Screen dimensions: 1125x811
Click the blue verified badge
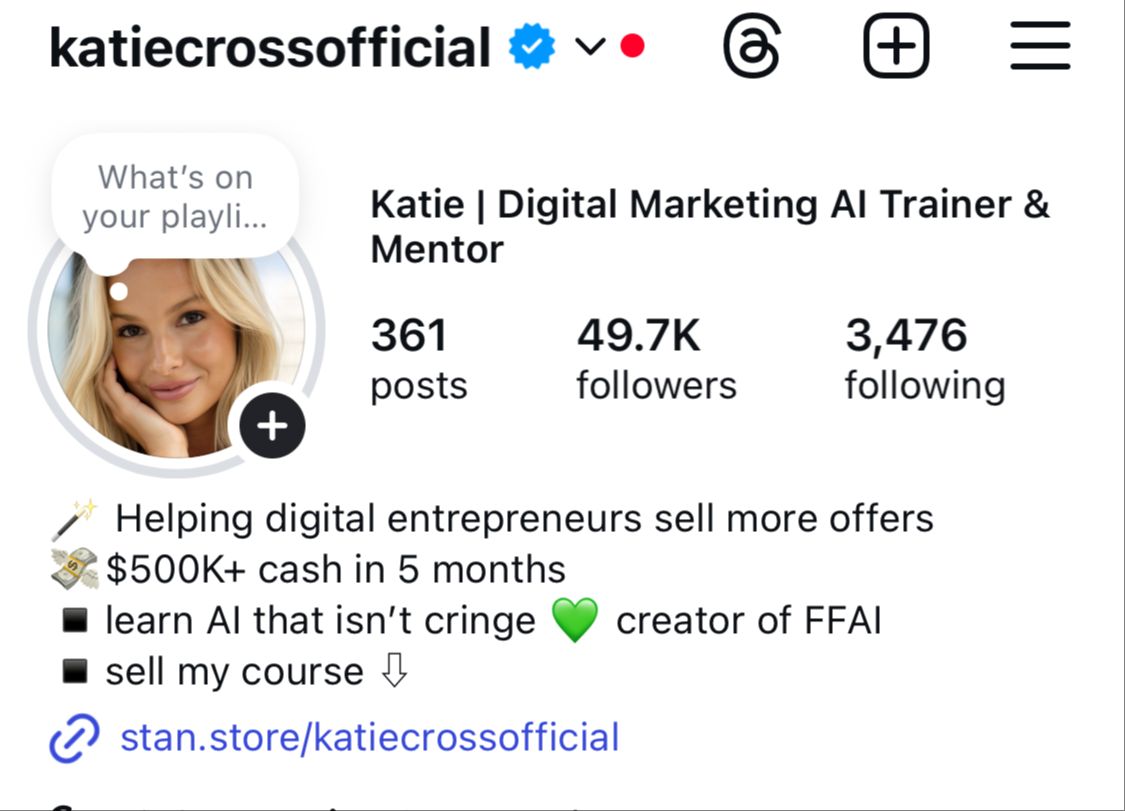(x=532, y=48)
